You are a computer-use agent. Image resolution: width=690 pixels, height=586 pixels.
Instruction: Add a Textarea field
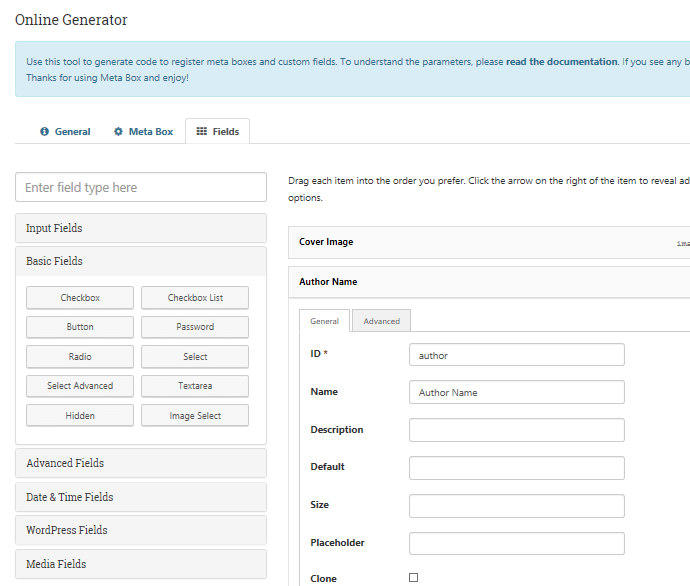tap(195, 386)
